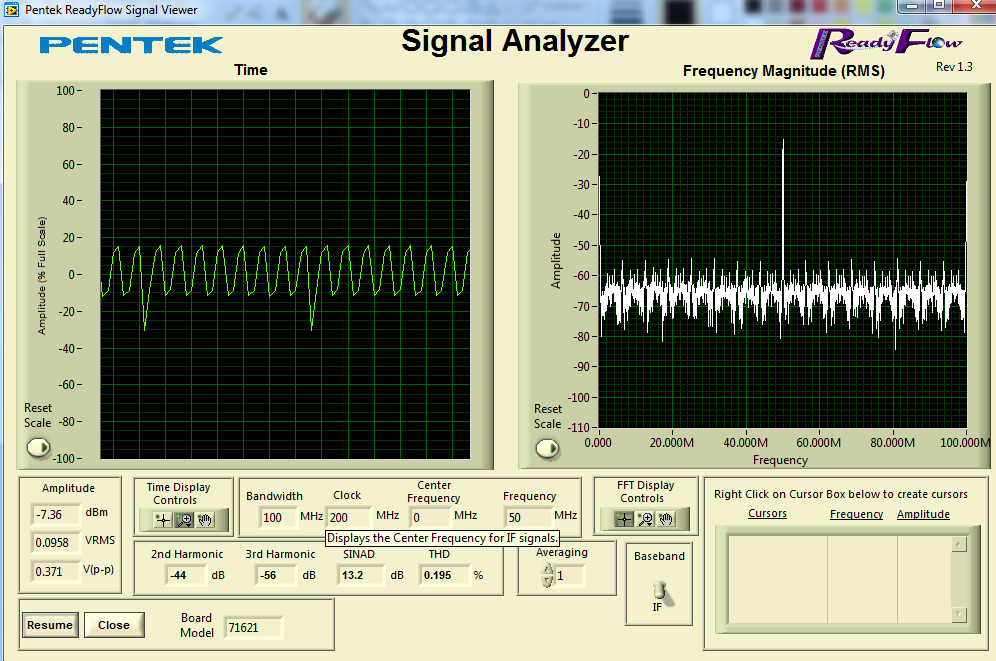This screenshot has width=996, height=661.
Task: Increase Averaging value with up arrow
Action: (548, 570)
